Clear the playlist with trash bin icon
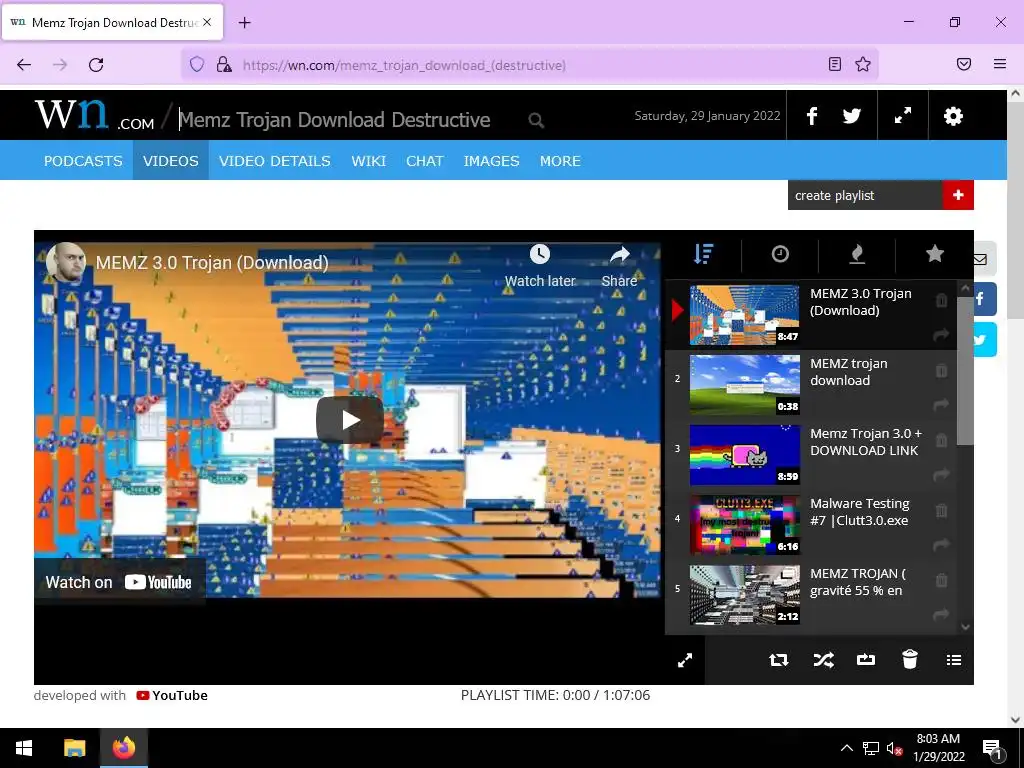 [x=910, y=659]
